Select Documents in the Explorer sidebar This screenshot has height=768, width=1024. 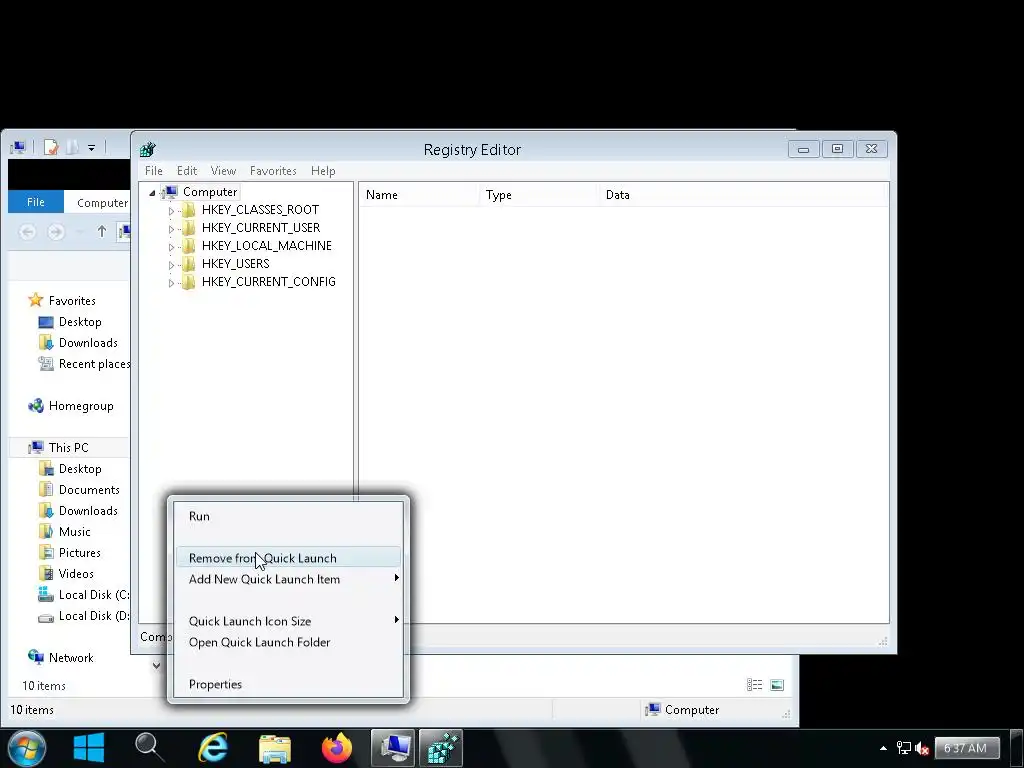tap(79, 490)
